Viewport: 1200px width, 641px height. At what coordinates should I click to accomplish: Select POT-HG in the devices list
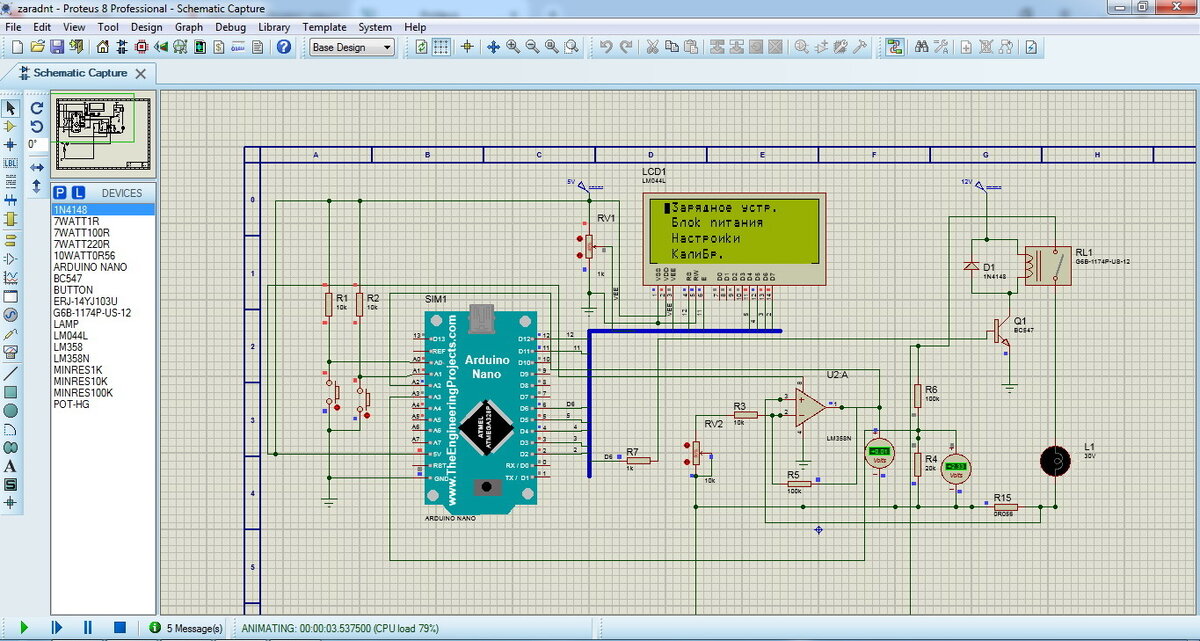pos(104,404)
